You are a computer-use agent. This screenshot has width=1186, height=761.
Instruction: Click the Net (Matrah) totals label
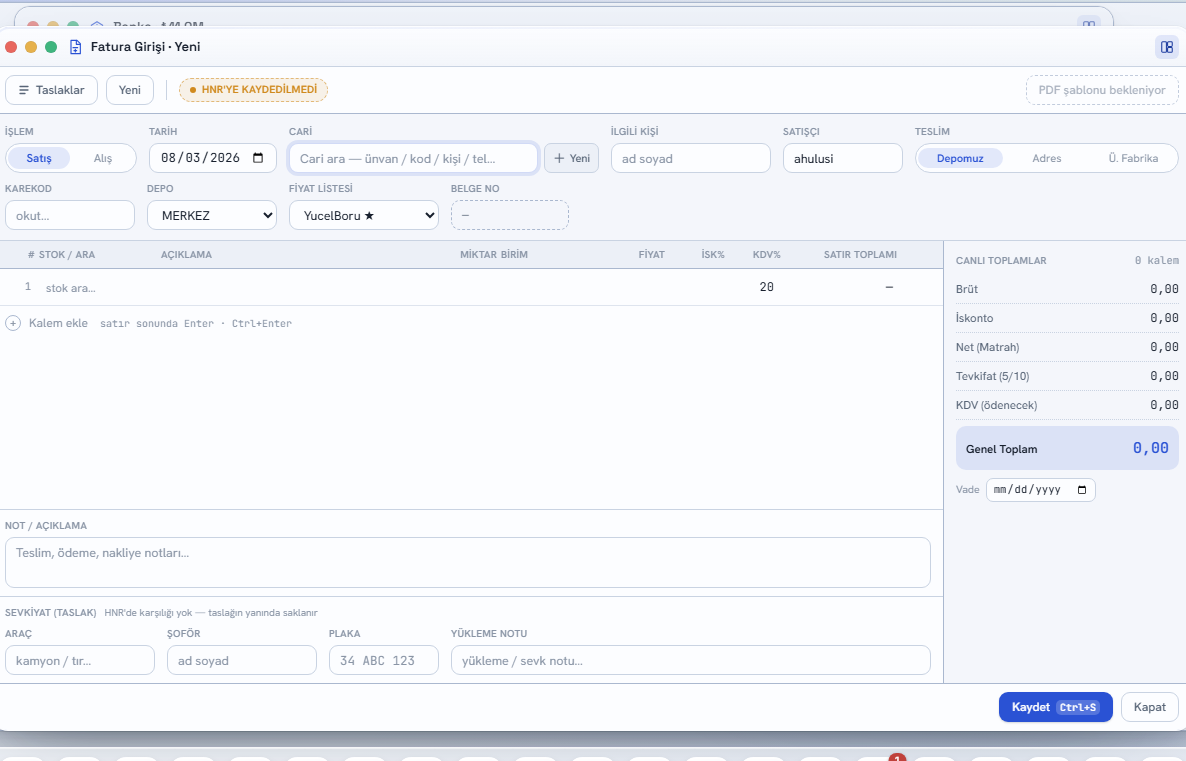click(x=987, y=347)
